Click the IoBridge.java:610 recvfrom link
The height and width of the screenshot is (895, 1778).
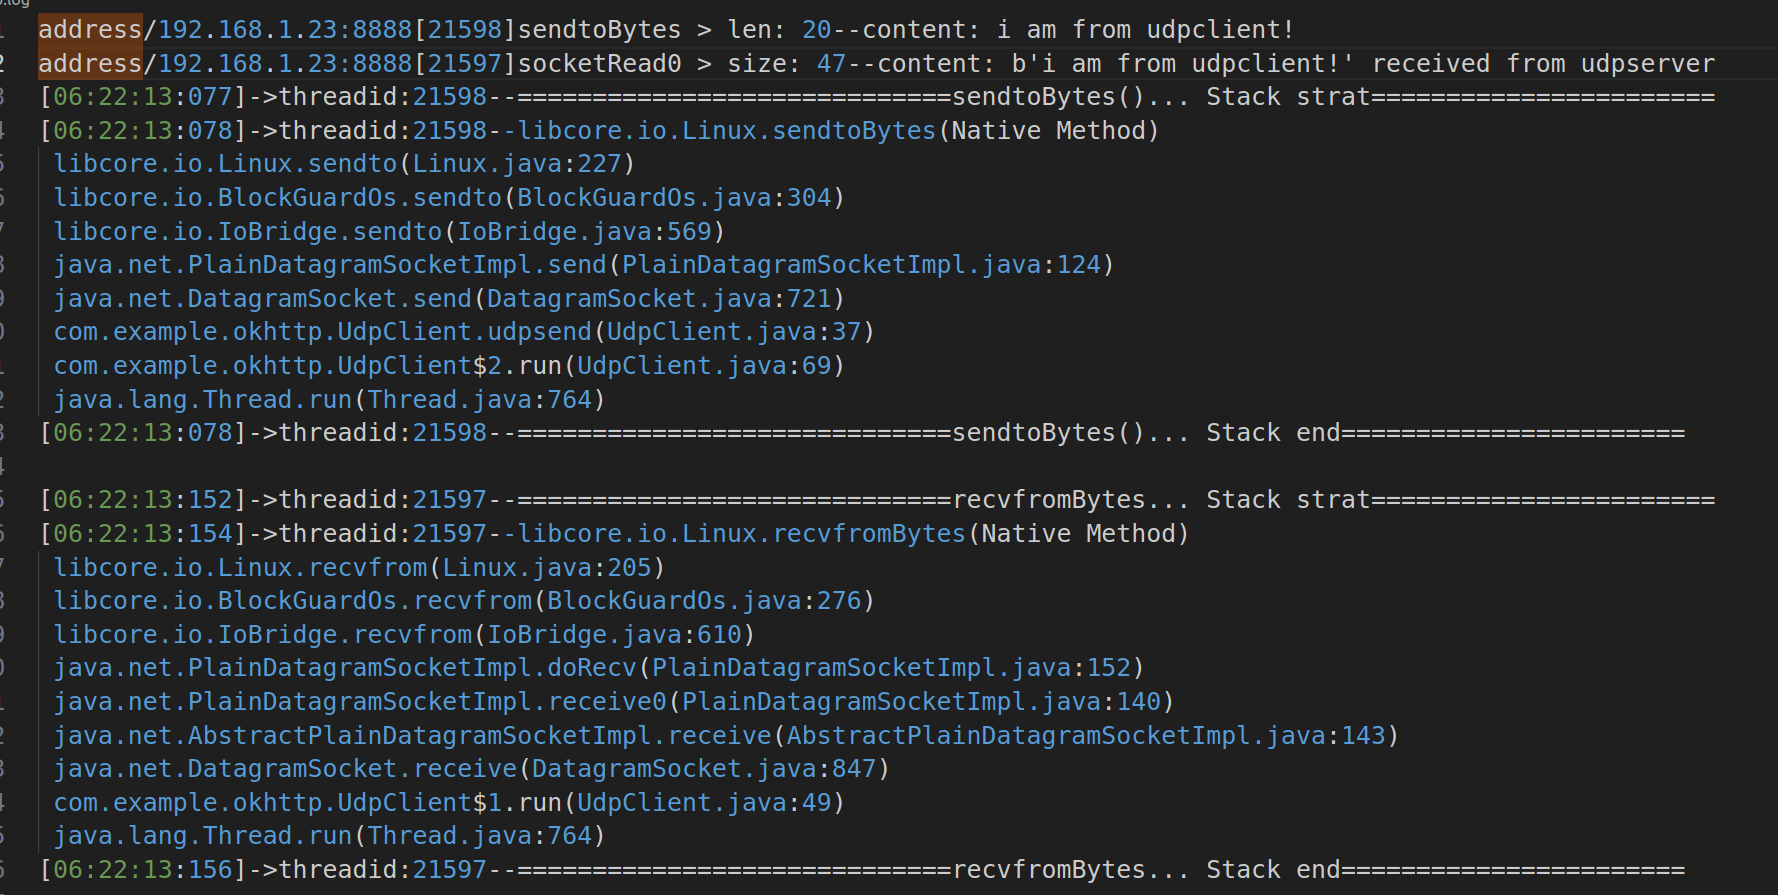(x=614, y=635)
